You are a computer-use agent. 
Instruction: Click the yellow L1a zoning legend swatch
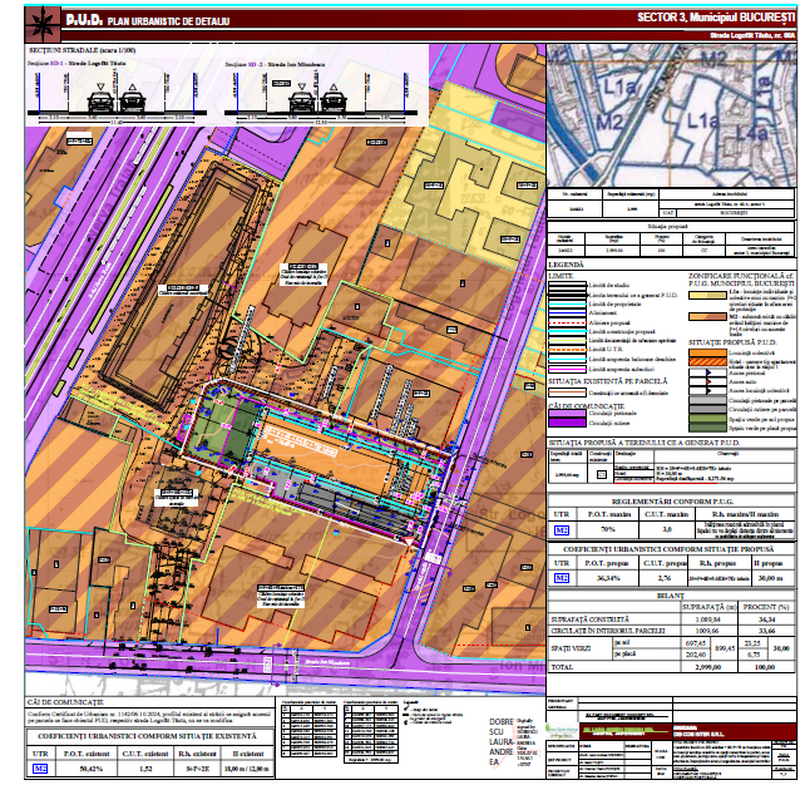coord(708,295)
